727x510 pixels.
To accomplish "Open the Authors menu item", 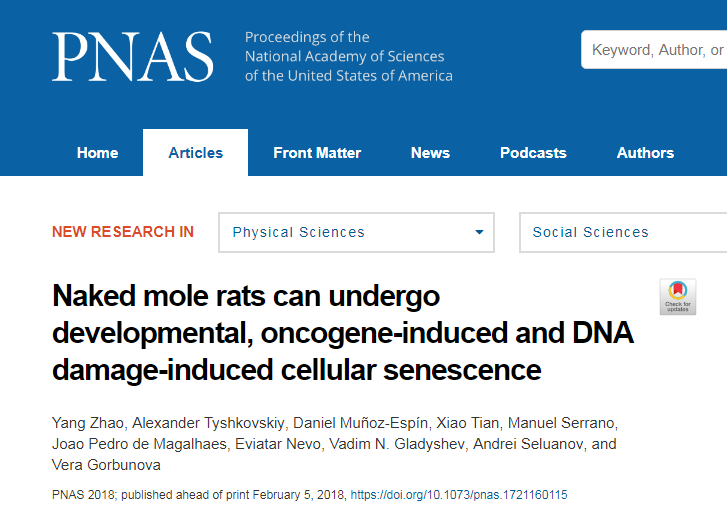I will 645,153.
